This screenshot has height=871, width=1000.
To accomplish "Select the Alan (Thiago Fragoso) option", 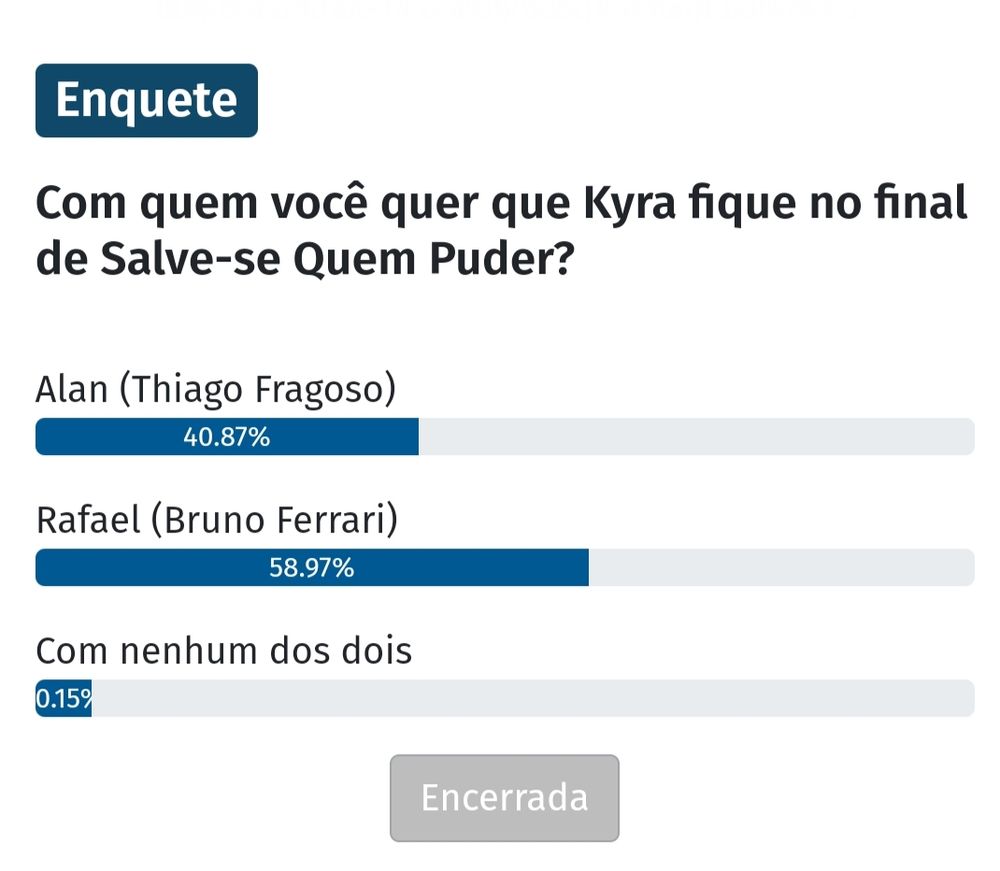I will 216,389.
